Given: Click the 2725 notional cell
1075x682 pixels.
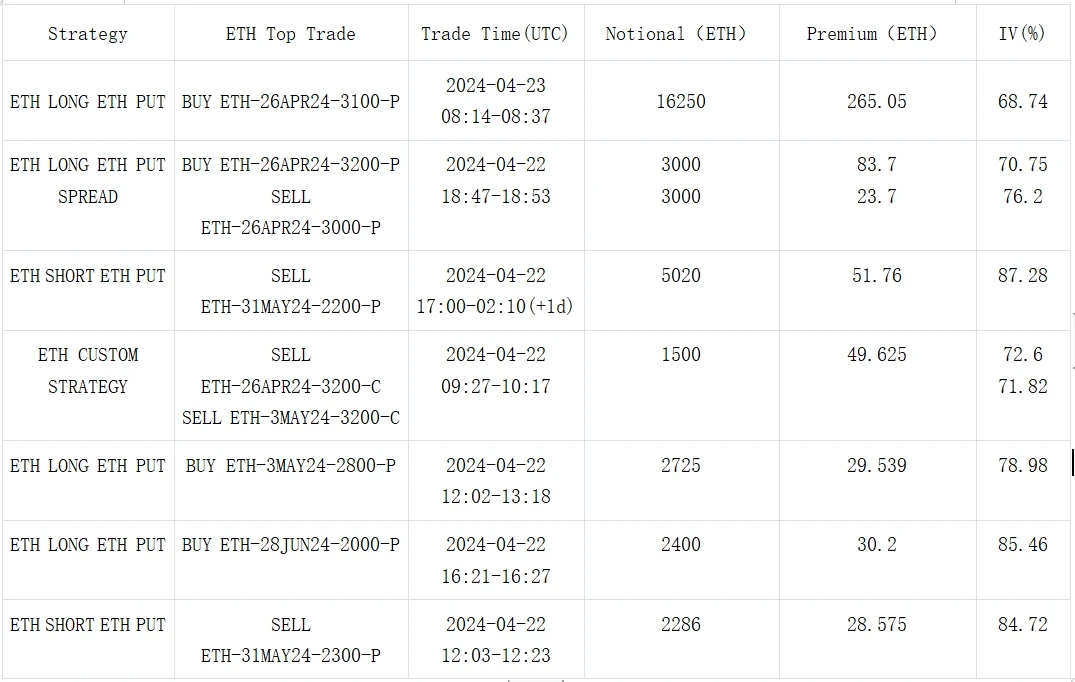Looking at the screenshot, I should (680, 466).
